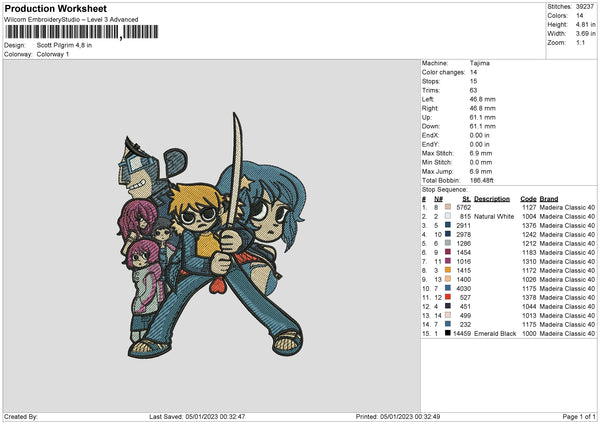Click the 'EndX:' label
The width and height of the screenshot is (600, 424).
coord(430,135)
